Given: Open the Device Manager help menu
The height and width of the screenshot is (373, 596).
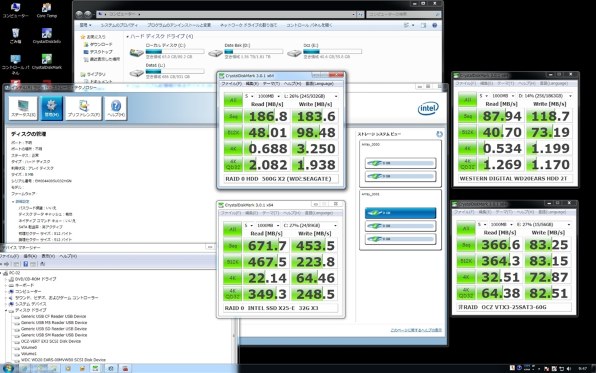Looking at the screenshot, I should click(68, 256).
